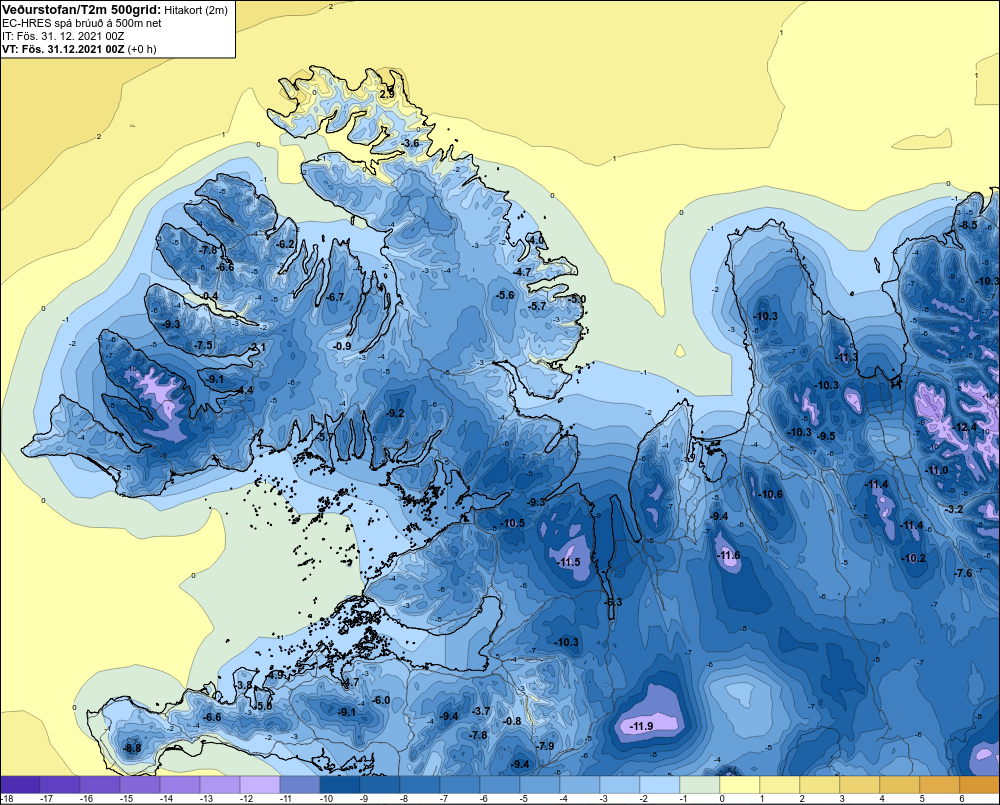Click the -4.4 temperature value on the map
The image size is (1000, 805).
[x=244, y=390]
